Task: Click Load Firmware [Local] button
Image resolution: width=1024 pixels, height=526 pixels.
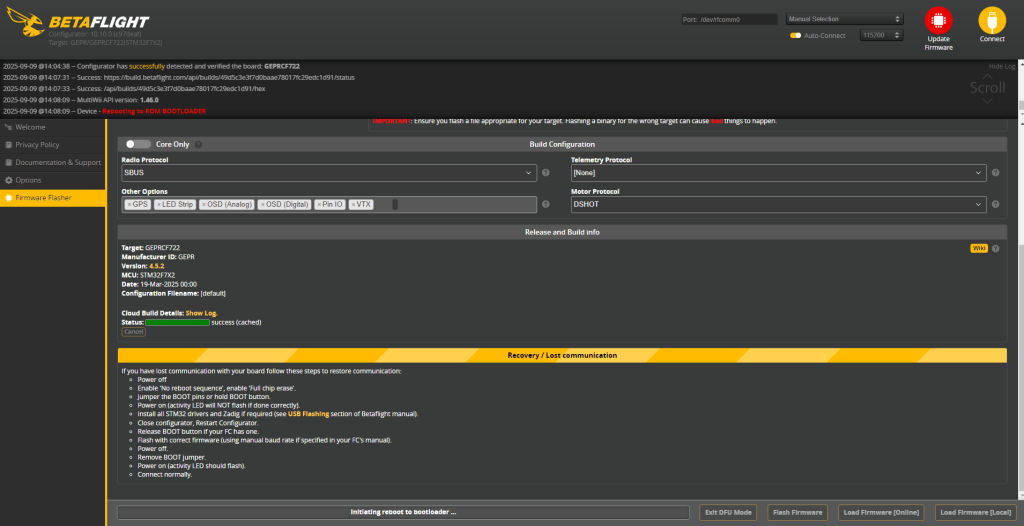Action: (x=976, y=512)
